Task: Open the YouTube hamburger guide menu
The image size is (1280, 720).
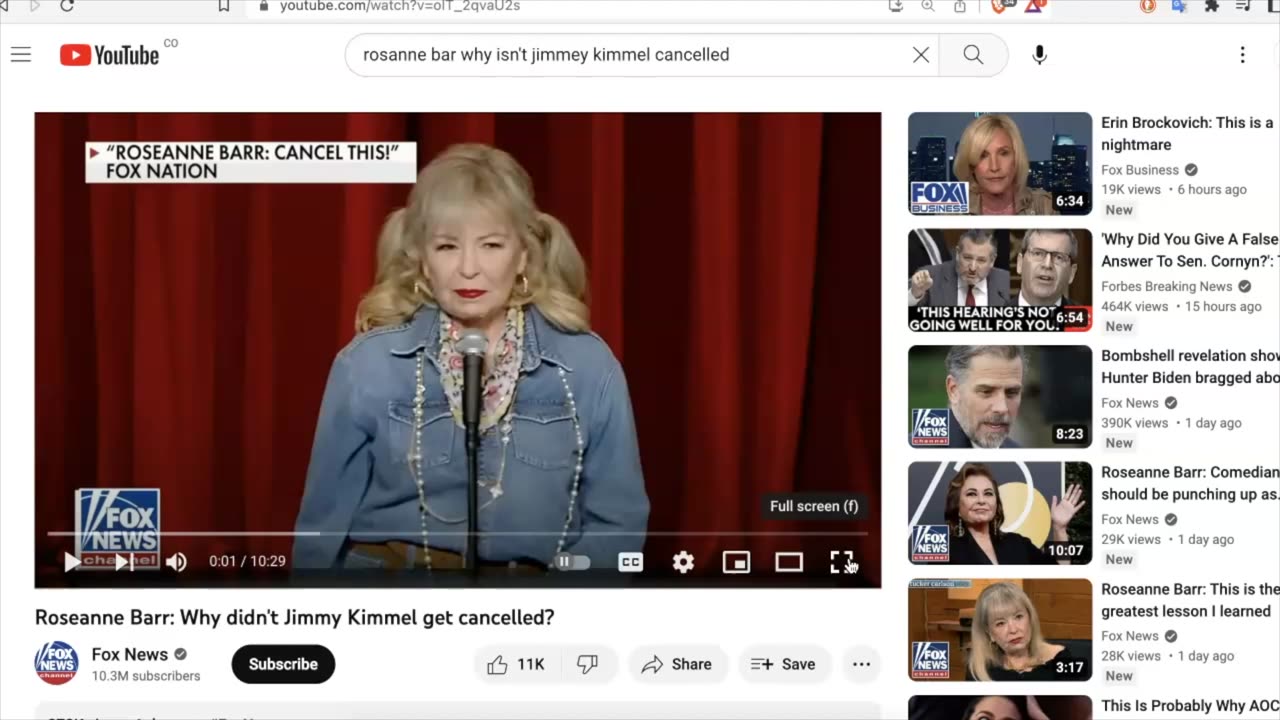Action: click(21, 55)
